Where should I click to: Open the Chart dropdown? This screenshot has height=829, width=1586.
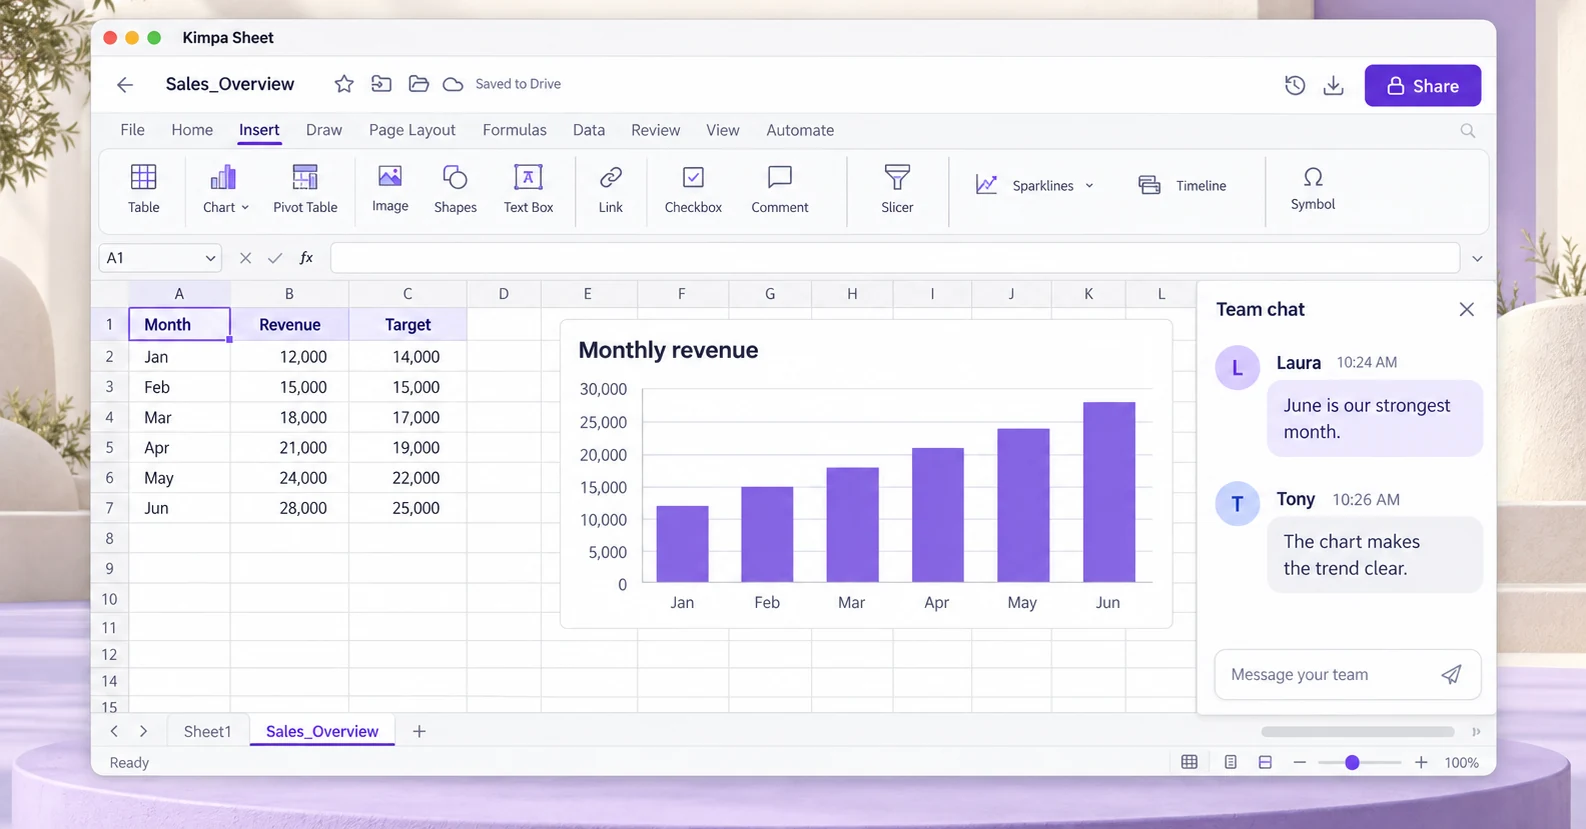pyautogui.click(x=225, y=189)
